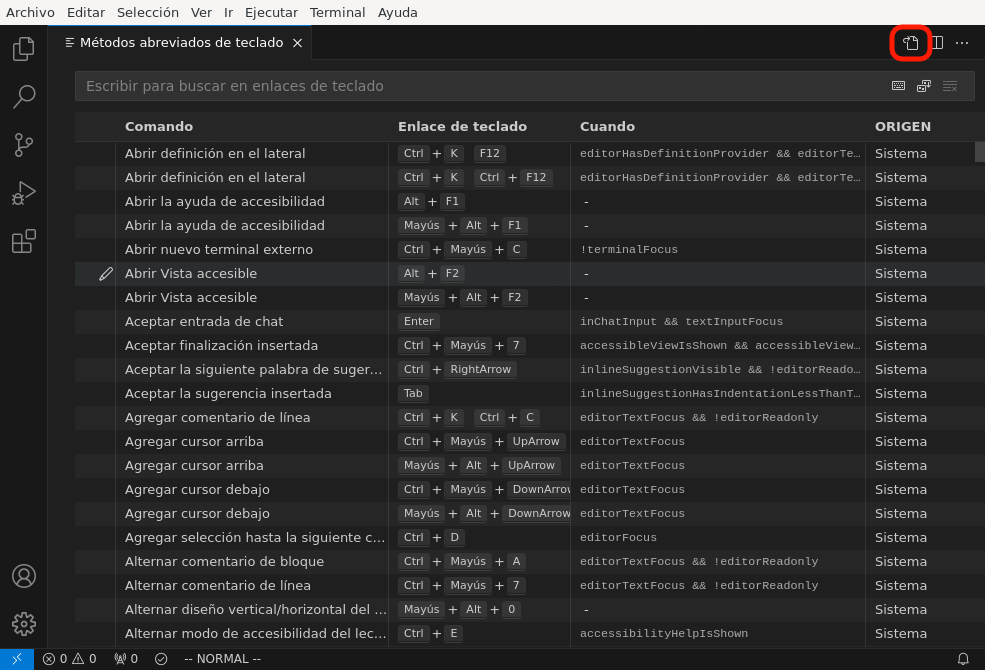Click the pencil edit icon on Abrir Vista accesible
The width and height of the screenshot is (985, 670).
tap(106, 274)
